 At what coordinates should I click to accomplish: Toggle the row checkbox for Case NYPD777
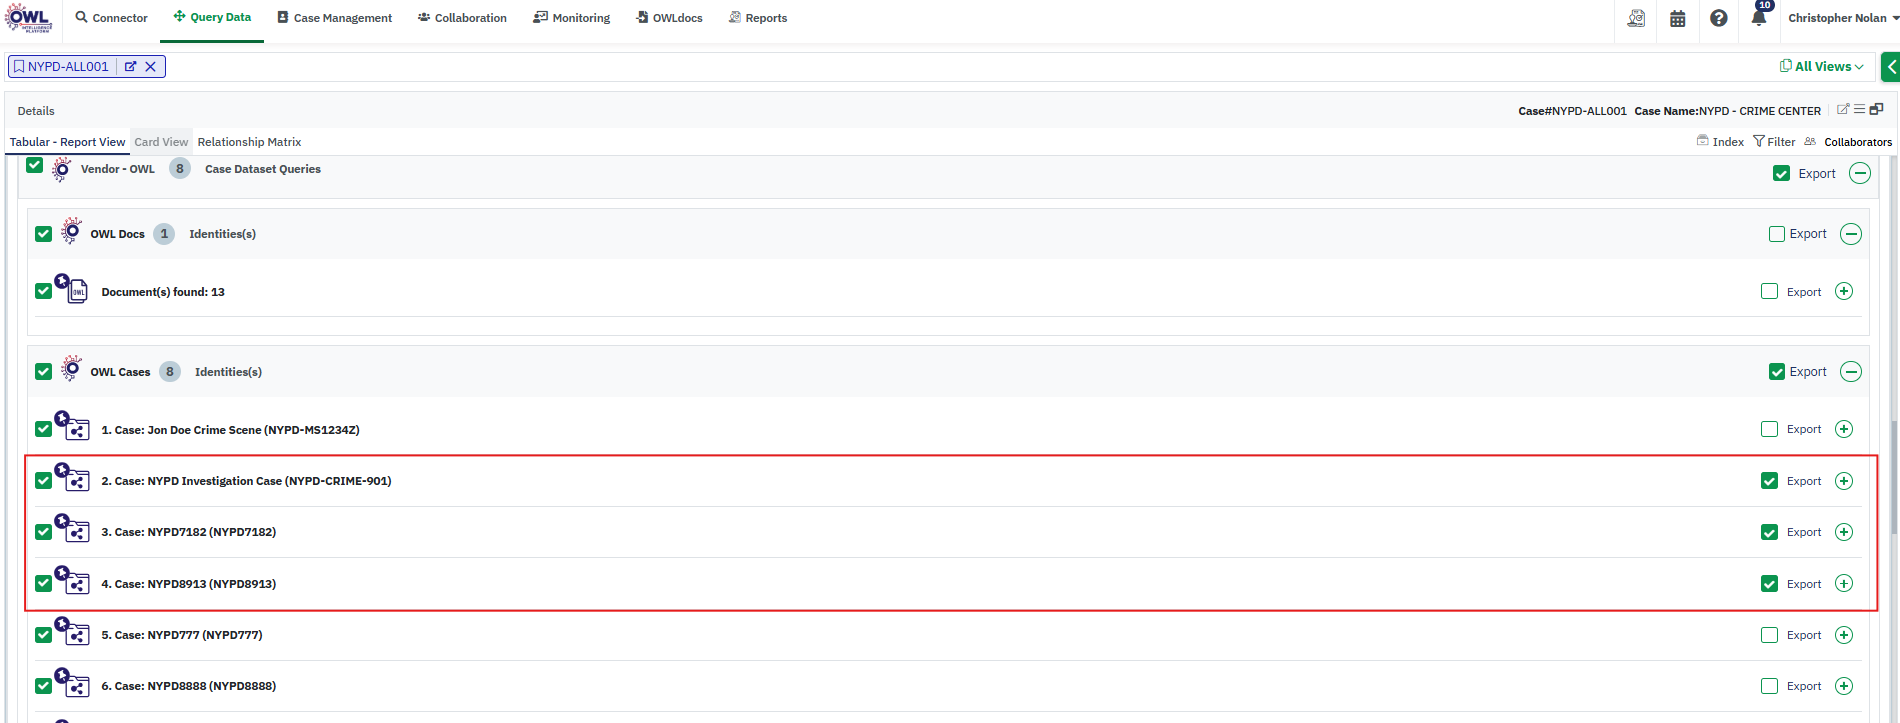pos(43,635)
